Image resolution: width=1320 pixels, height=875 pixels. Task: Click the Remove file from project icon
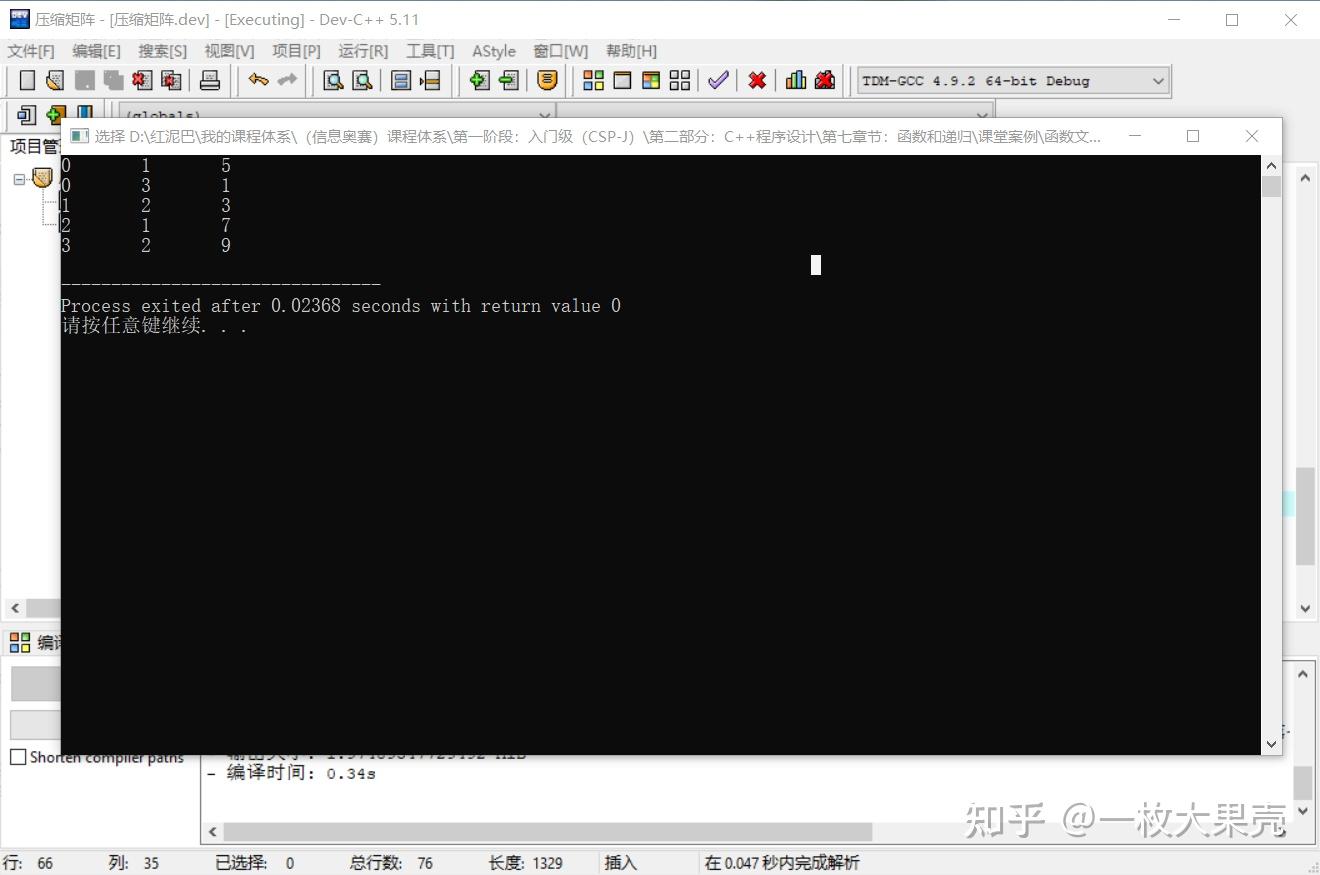[508, 80]
